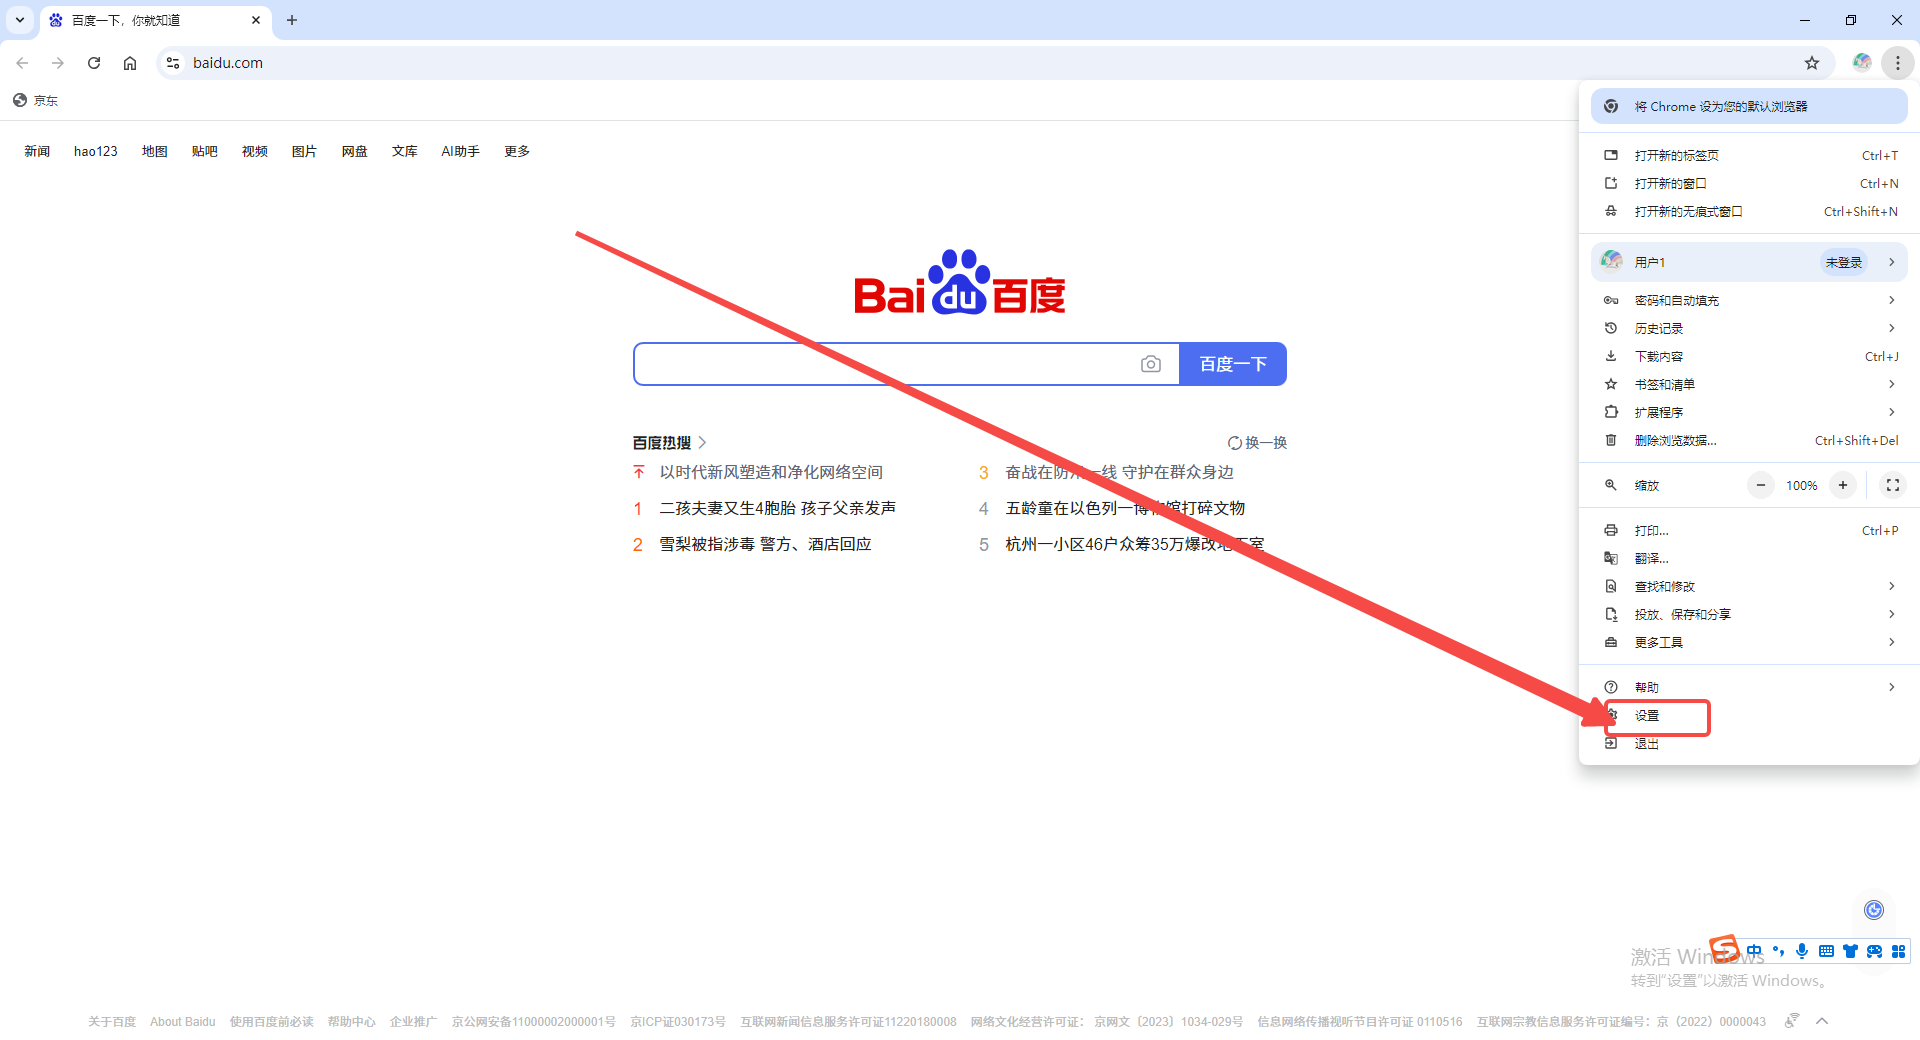Expand 历史记录 submenu
Screen dimensions: 1920x1040
1749,328
